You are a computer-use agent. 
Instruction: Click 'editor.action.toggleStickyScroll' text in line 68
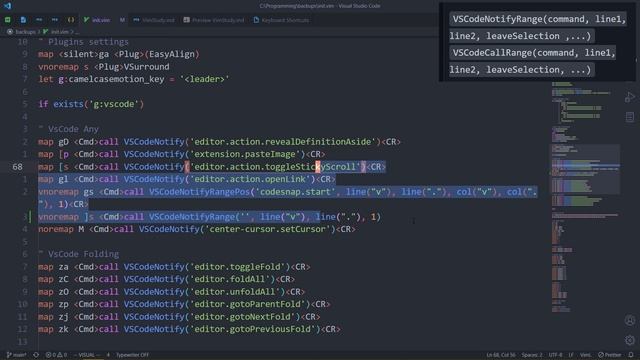[x=276, y=167]
